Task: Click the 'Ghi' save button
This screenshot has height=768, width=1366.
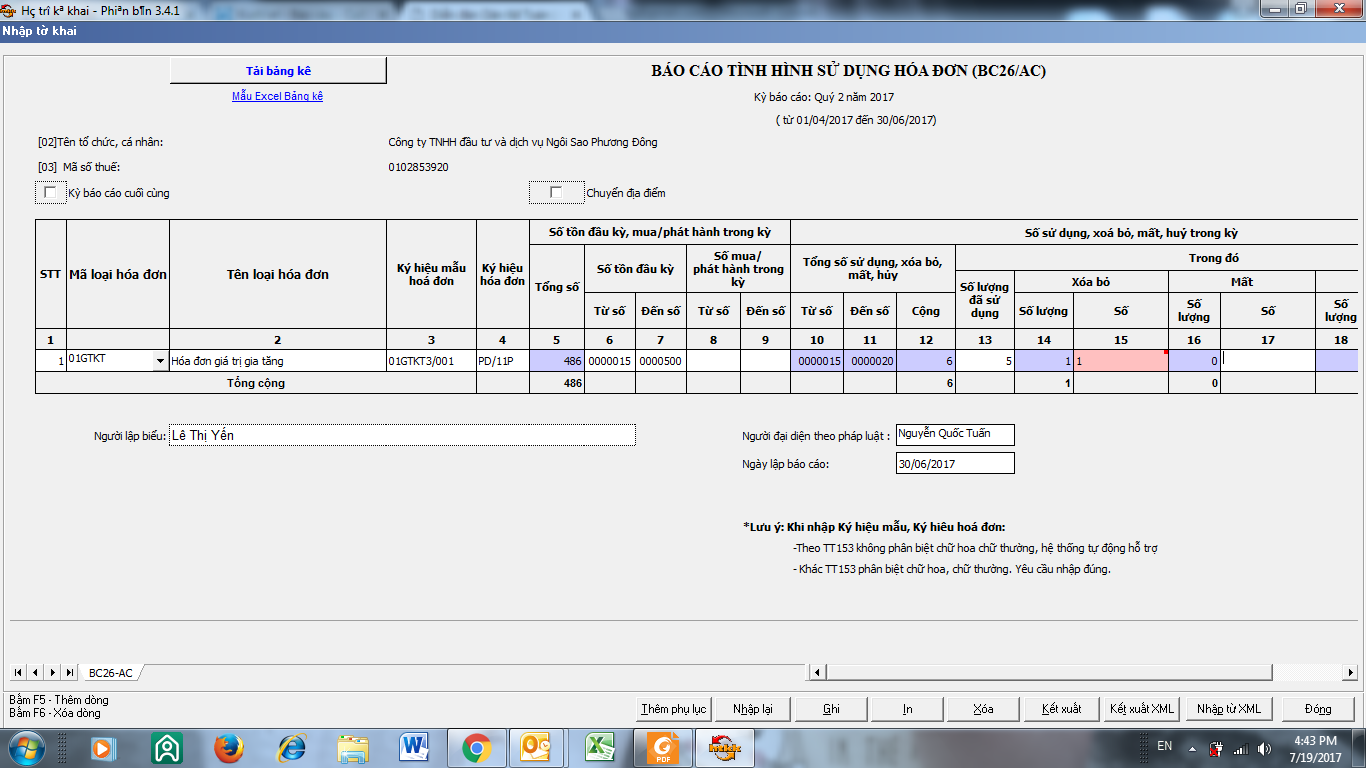Action: 831,709
